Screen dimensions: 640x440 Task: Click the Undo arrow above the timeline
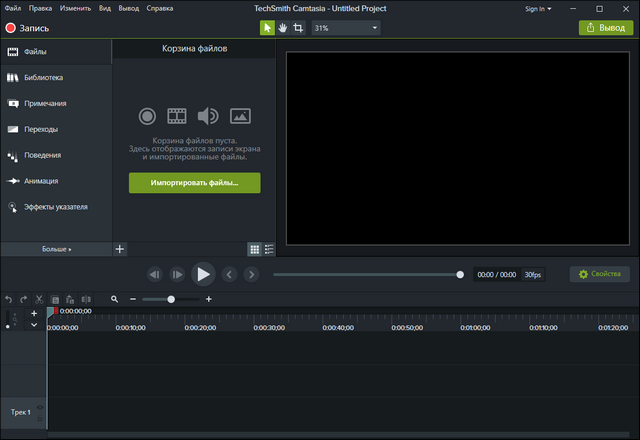coord(9,299)
